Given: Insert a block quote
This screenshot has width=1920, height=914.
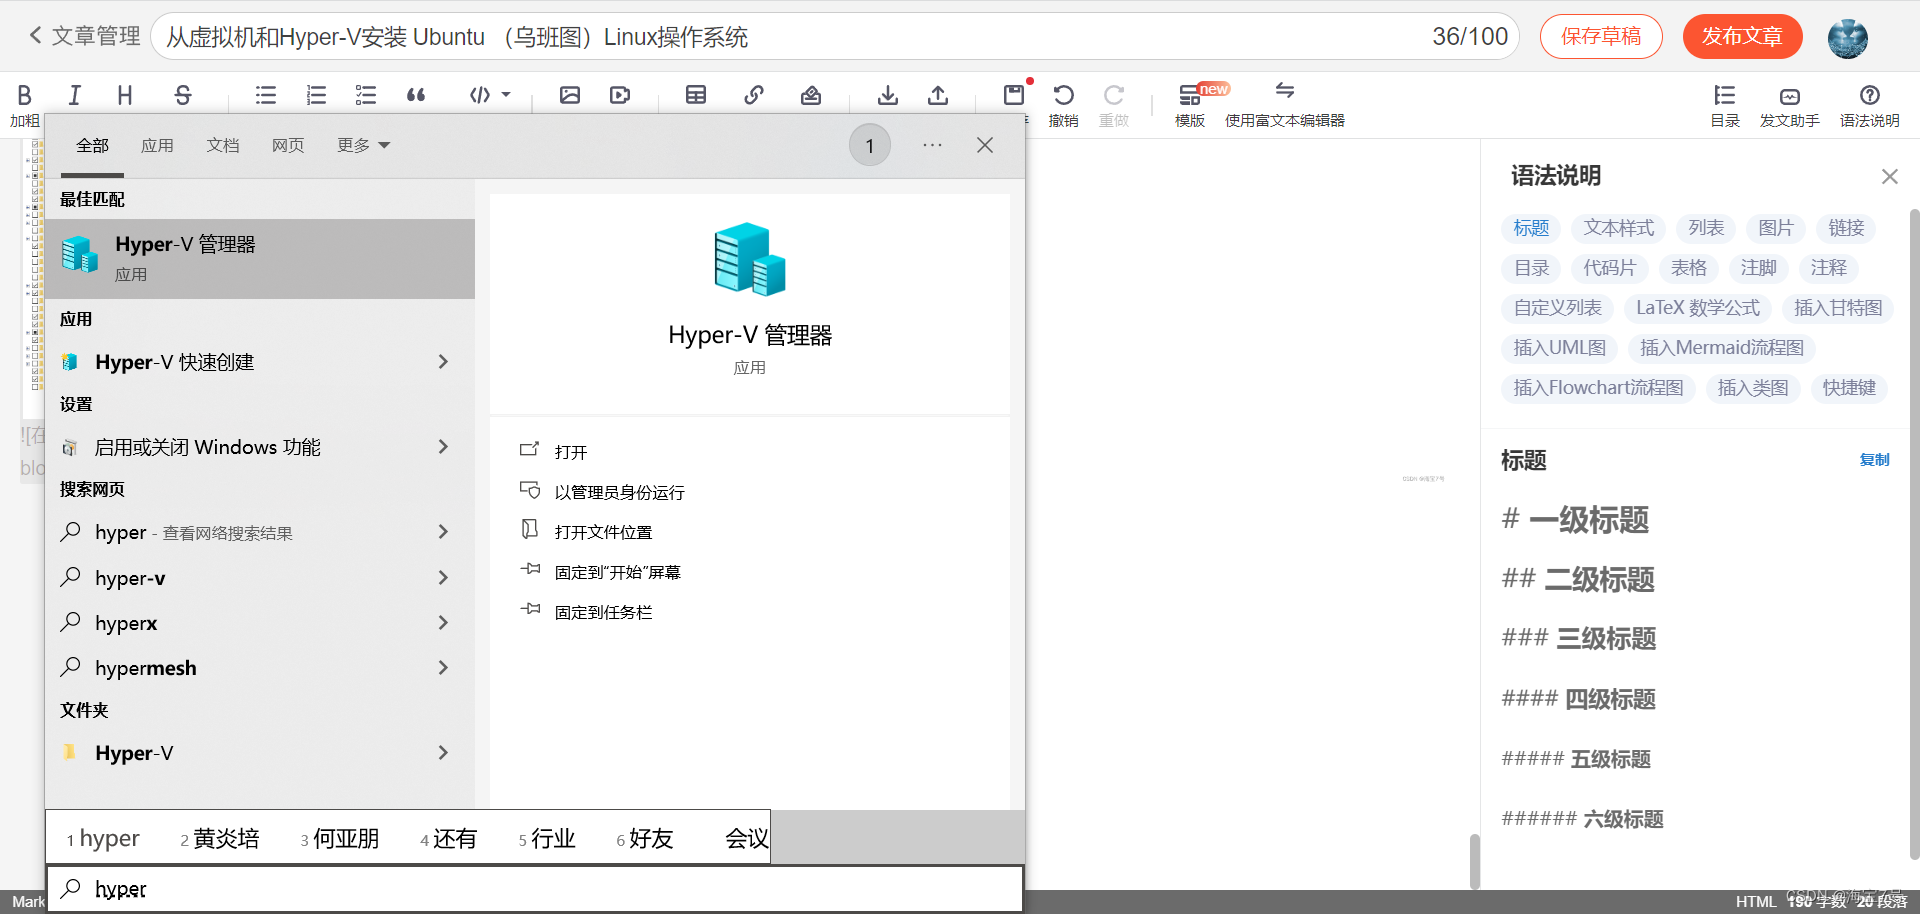Looking at the screenshot, I should click(416, 96).
